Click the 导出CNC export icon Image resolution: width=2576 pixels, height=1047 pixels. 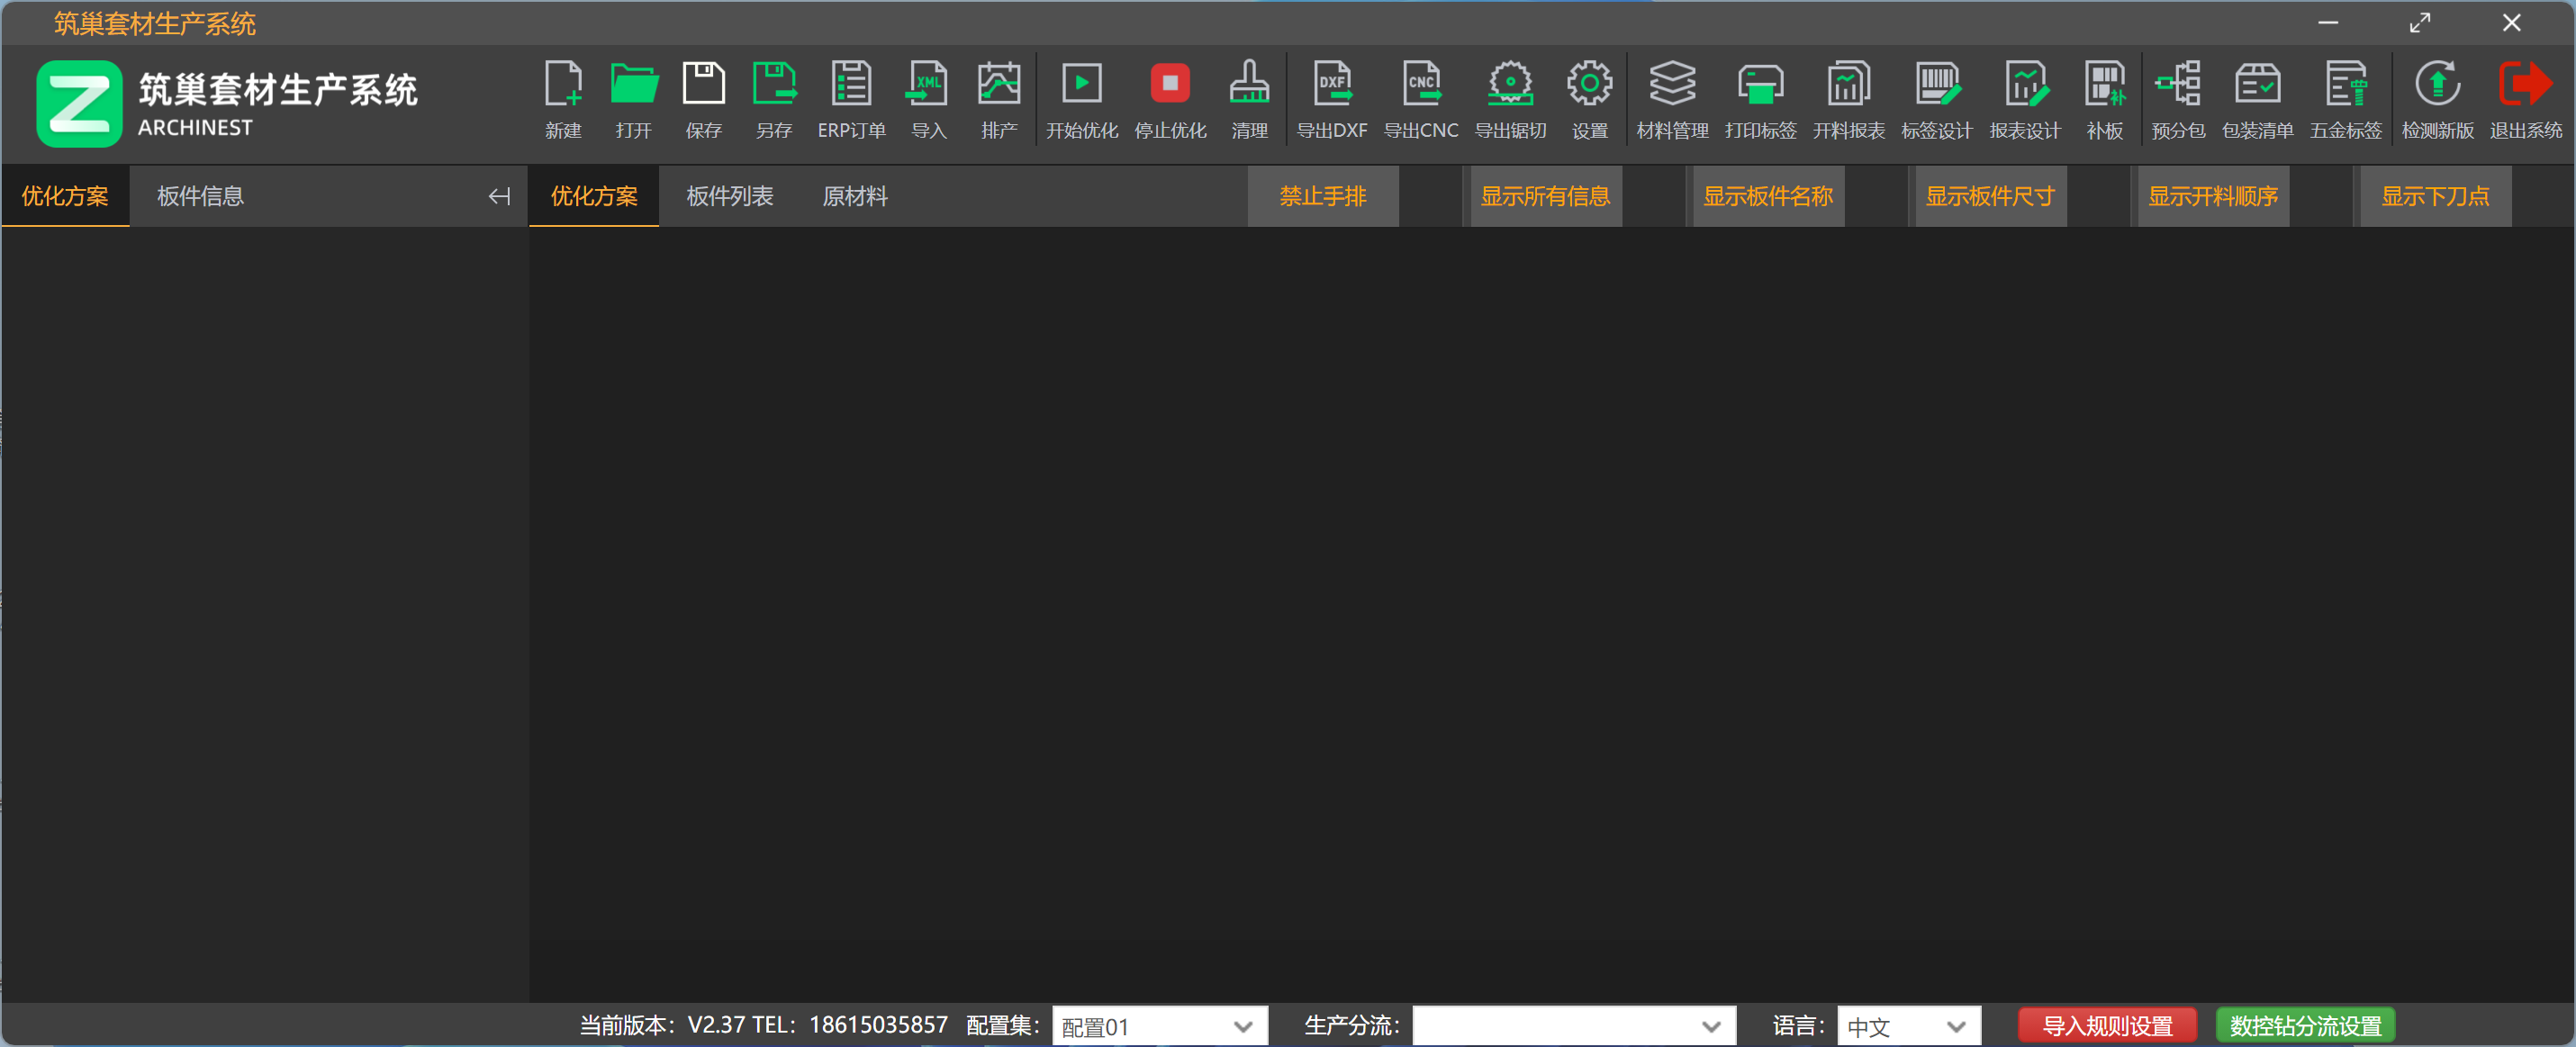coord(1420,85)
